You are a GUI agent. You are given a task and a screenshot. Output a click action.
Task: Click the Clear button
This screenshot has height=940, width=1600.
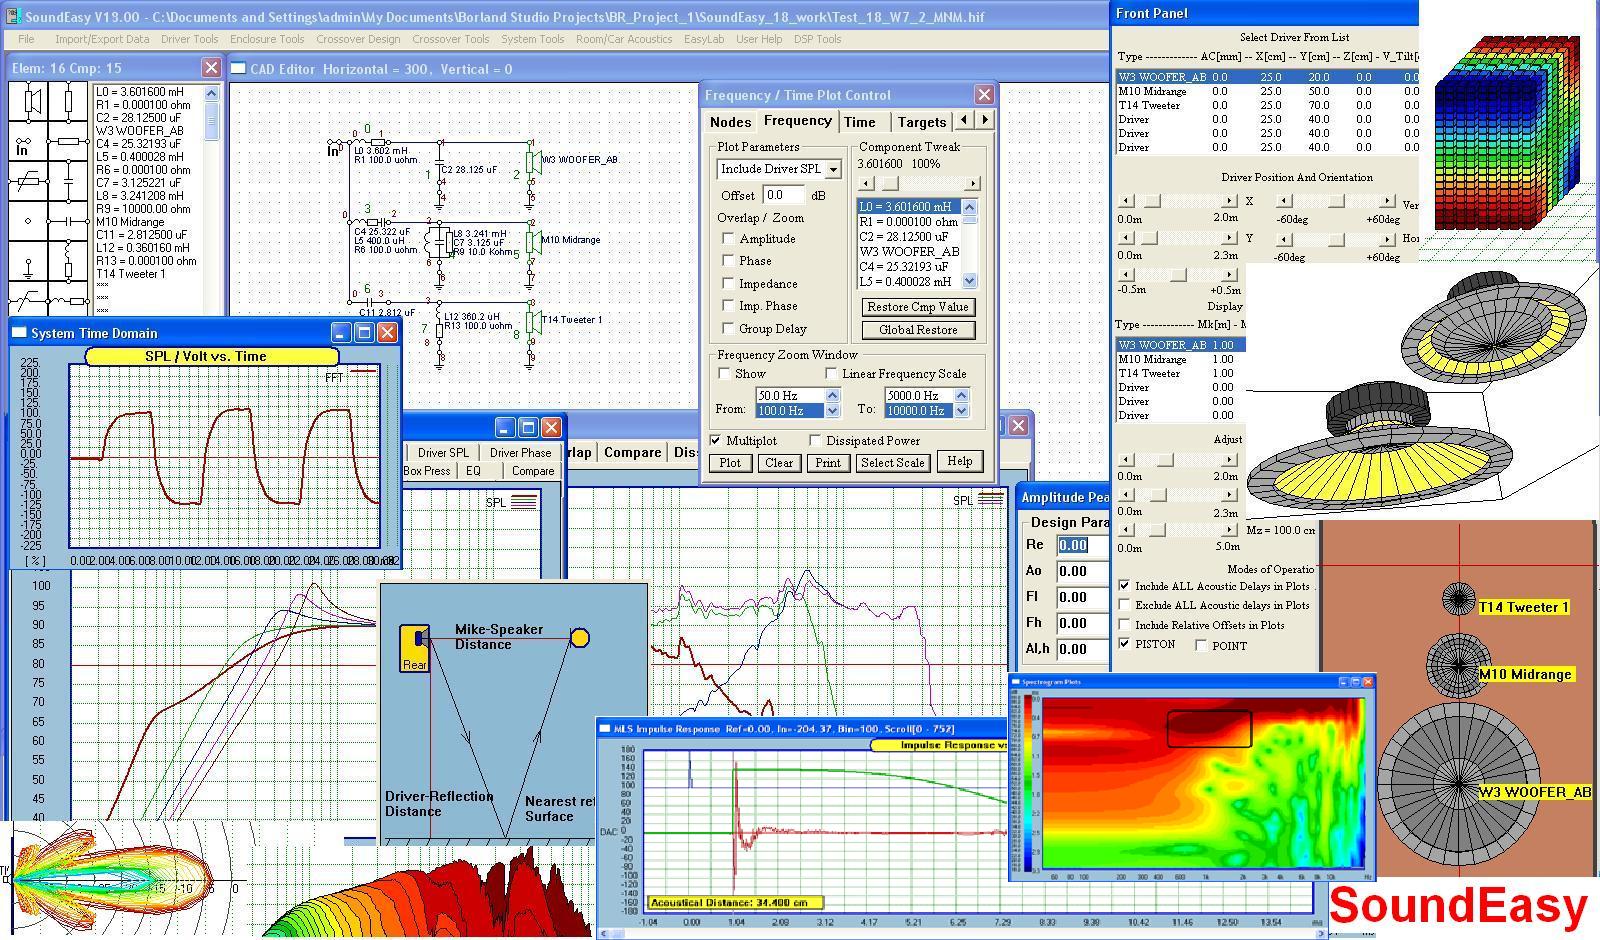pyautogui.click(x=779, y=462)
